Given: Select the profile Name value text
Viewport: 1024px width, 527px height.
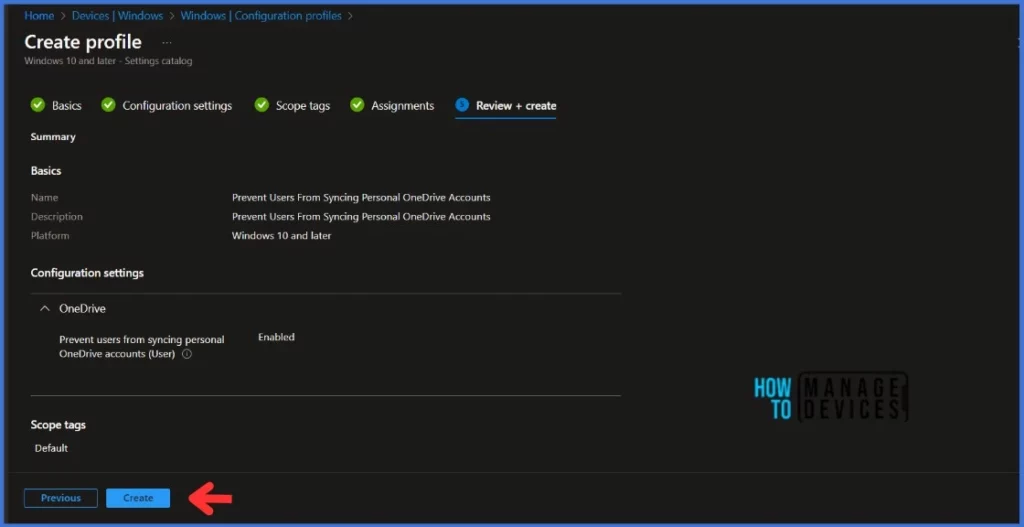Looking at the screenshot, I should point(361,197).
